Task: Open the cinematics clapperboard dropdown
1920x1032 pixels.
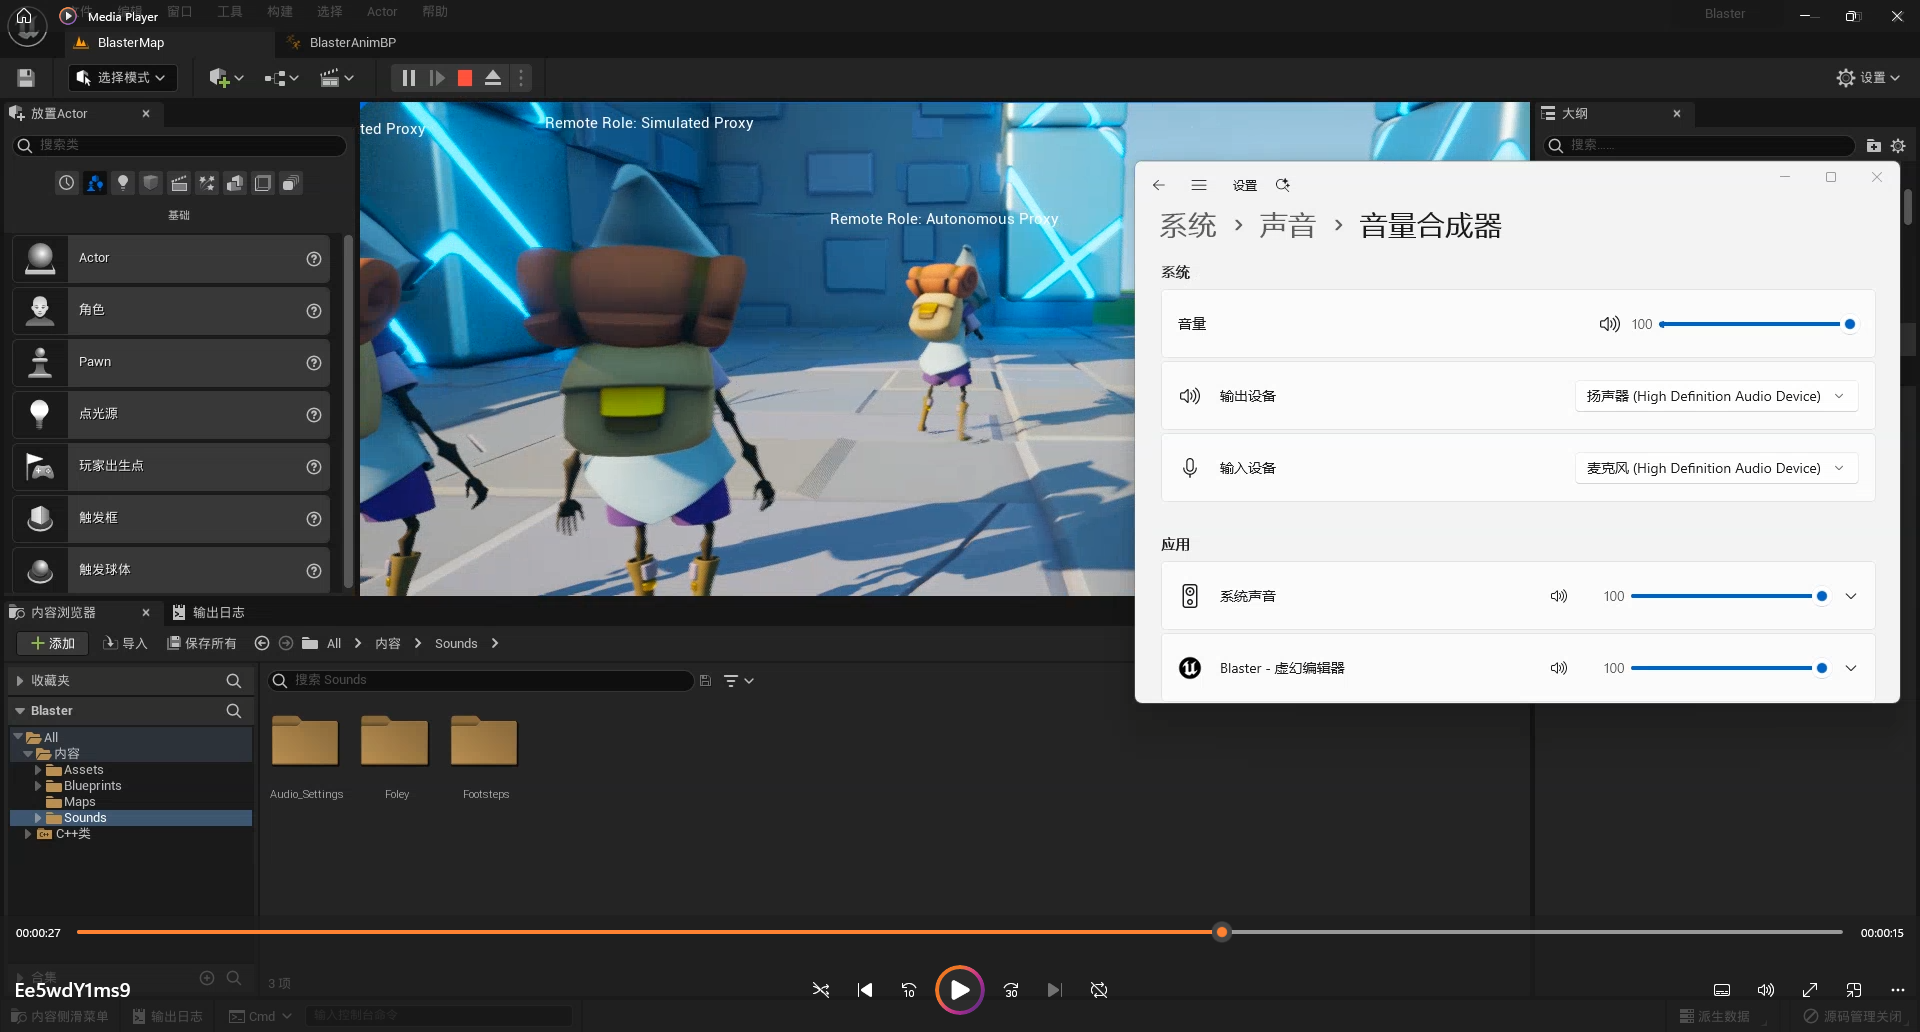Action: coord(337,78)
